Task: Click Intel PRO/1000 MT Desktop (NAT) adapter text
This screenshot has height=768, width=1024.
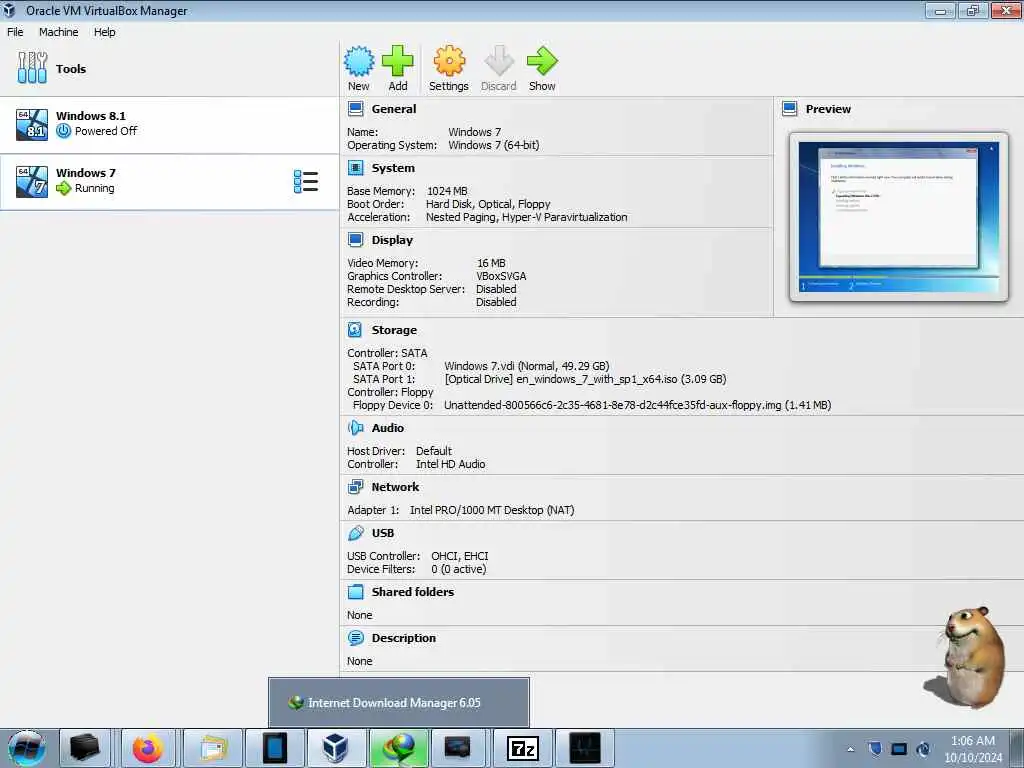Action: pyautogui.click(x=492, y=509)
